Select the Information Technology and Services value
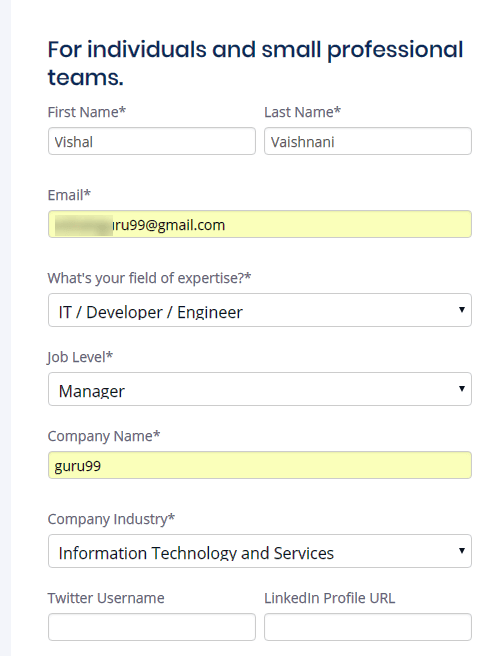The width and height of the screenshot is (504, 656). [x=196, y=553]
